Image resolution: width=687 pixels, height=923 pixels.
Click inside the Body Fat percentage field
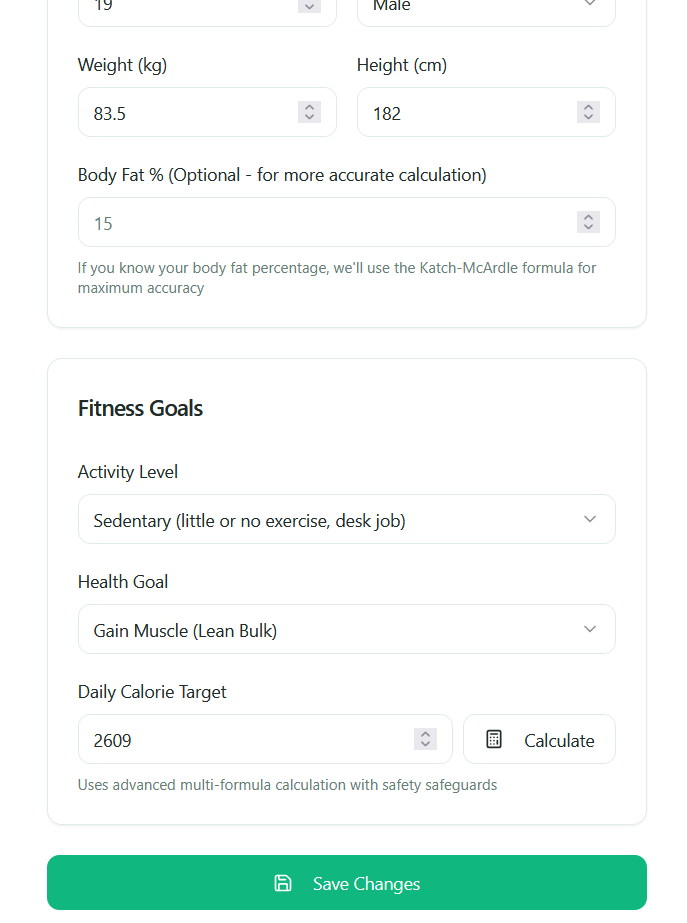click(x=300, y=221)
